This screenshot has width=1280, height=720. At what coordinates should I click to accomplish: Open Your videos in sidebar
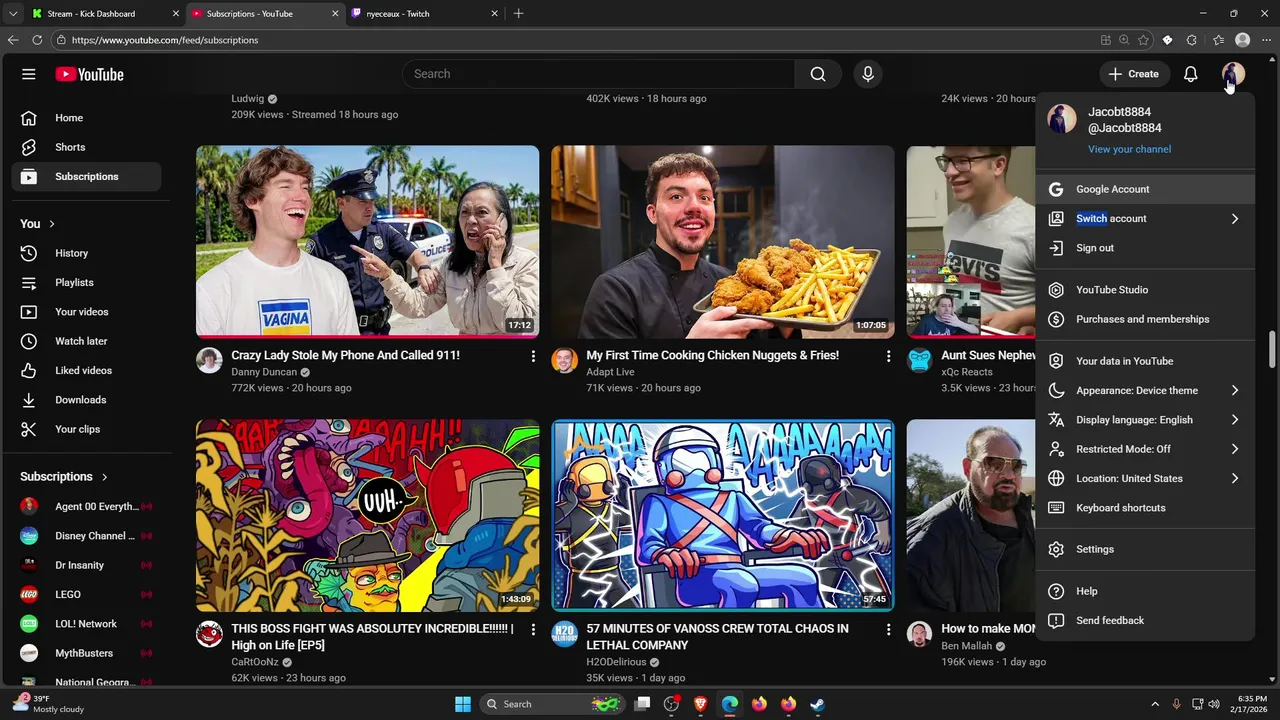click(x=86, y=312)
